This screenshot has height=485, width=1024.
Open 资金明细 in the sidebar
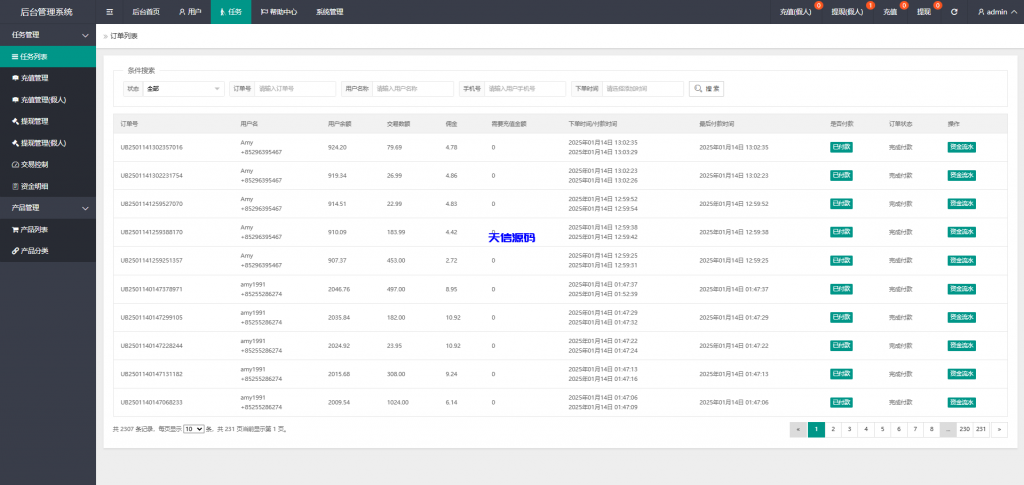pyautogui.click(x=48, y=186)
